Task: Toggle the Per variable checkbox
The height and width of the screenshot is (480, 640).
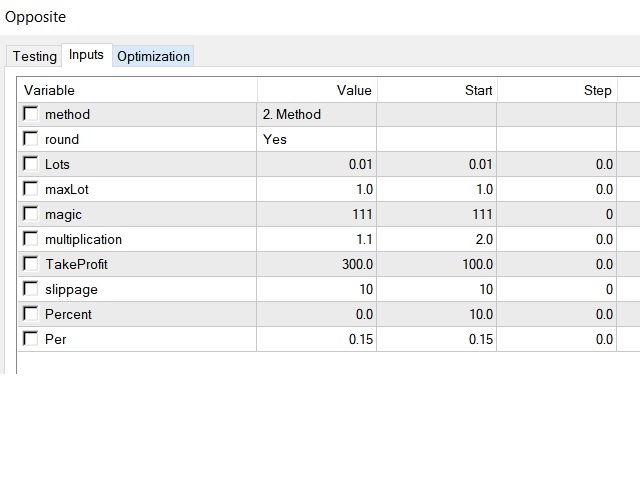Action: click(31, 340)
